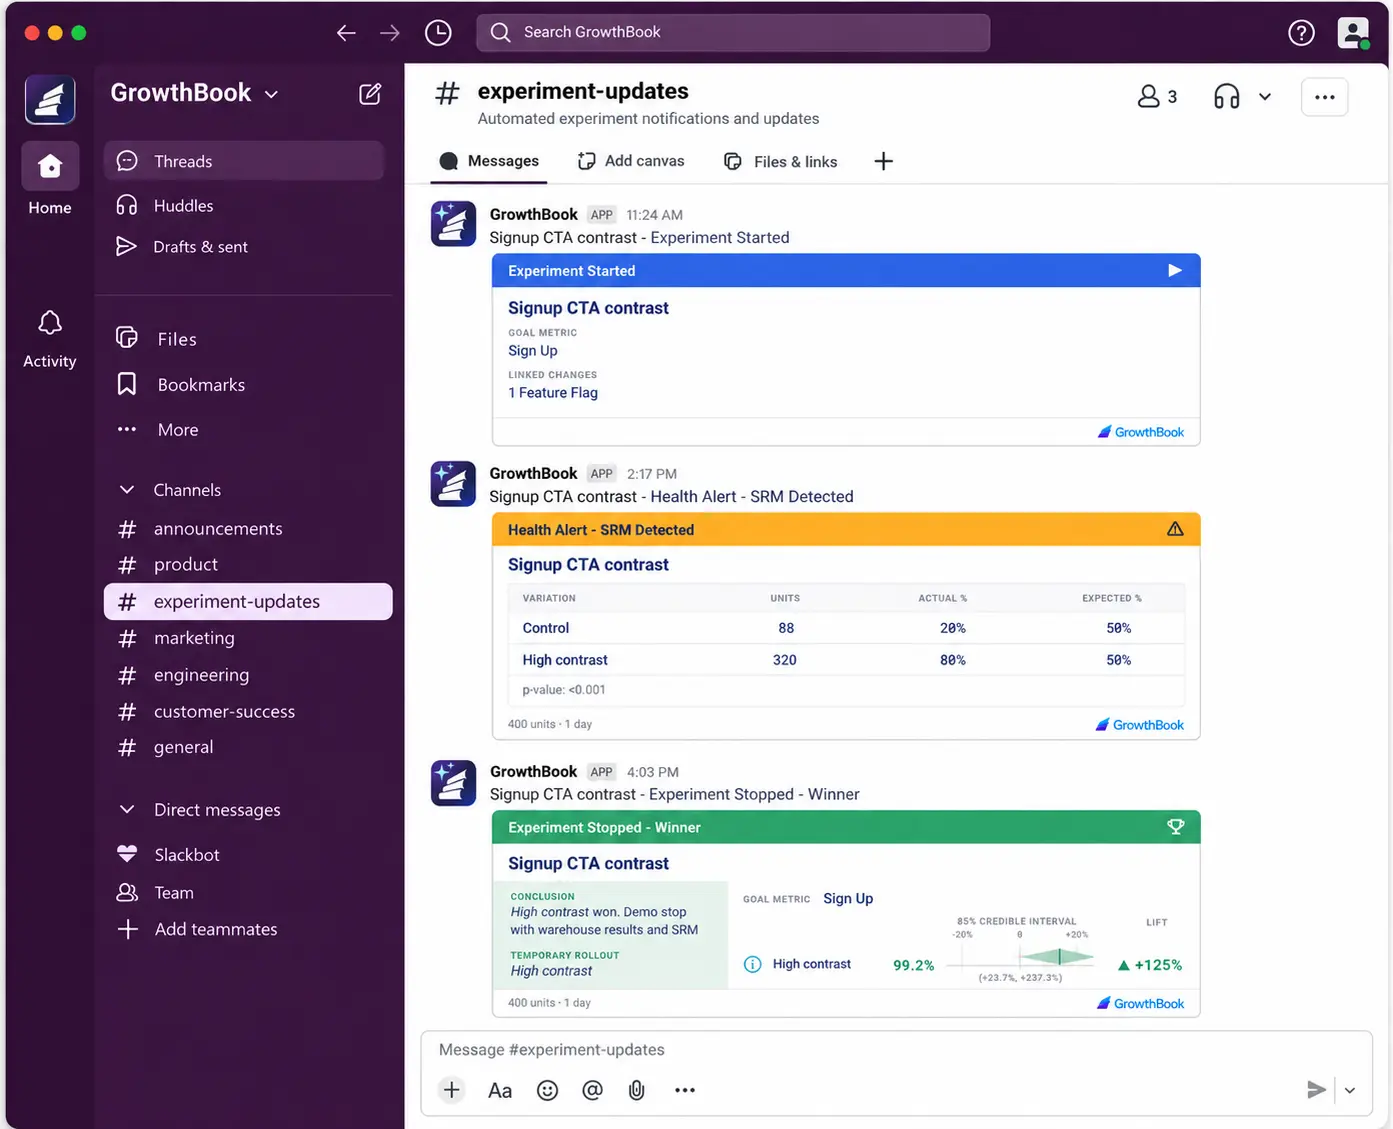Open the user profile avatar

(1353, 33)
